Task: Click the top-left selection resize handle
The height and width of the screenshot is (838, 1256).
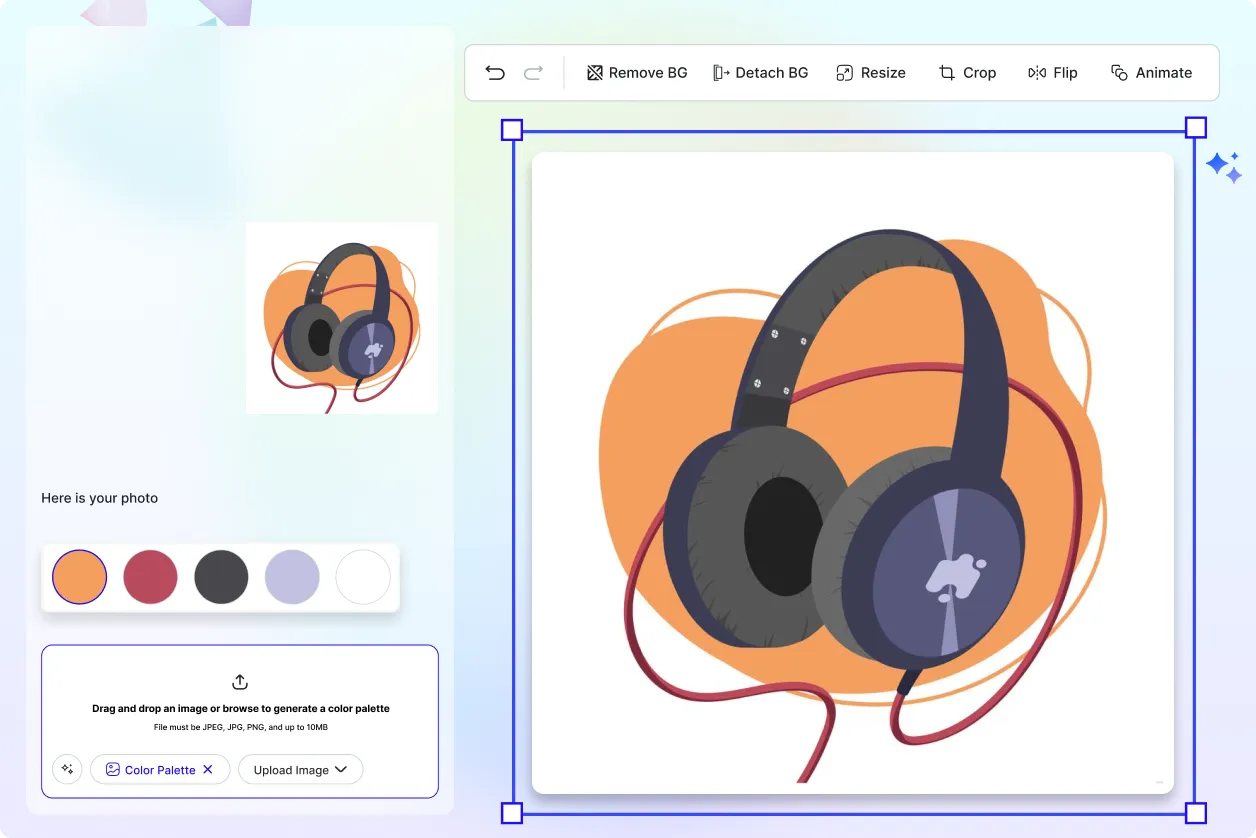Action: pyautogui.click(x=511, y=129)
